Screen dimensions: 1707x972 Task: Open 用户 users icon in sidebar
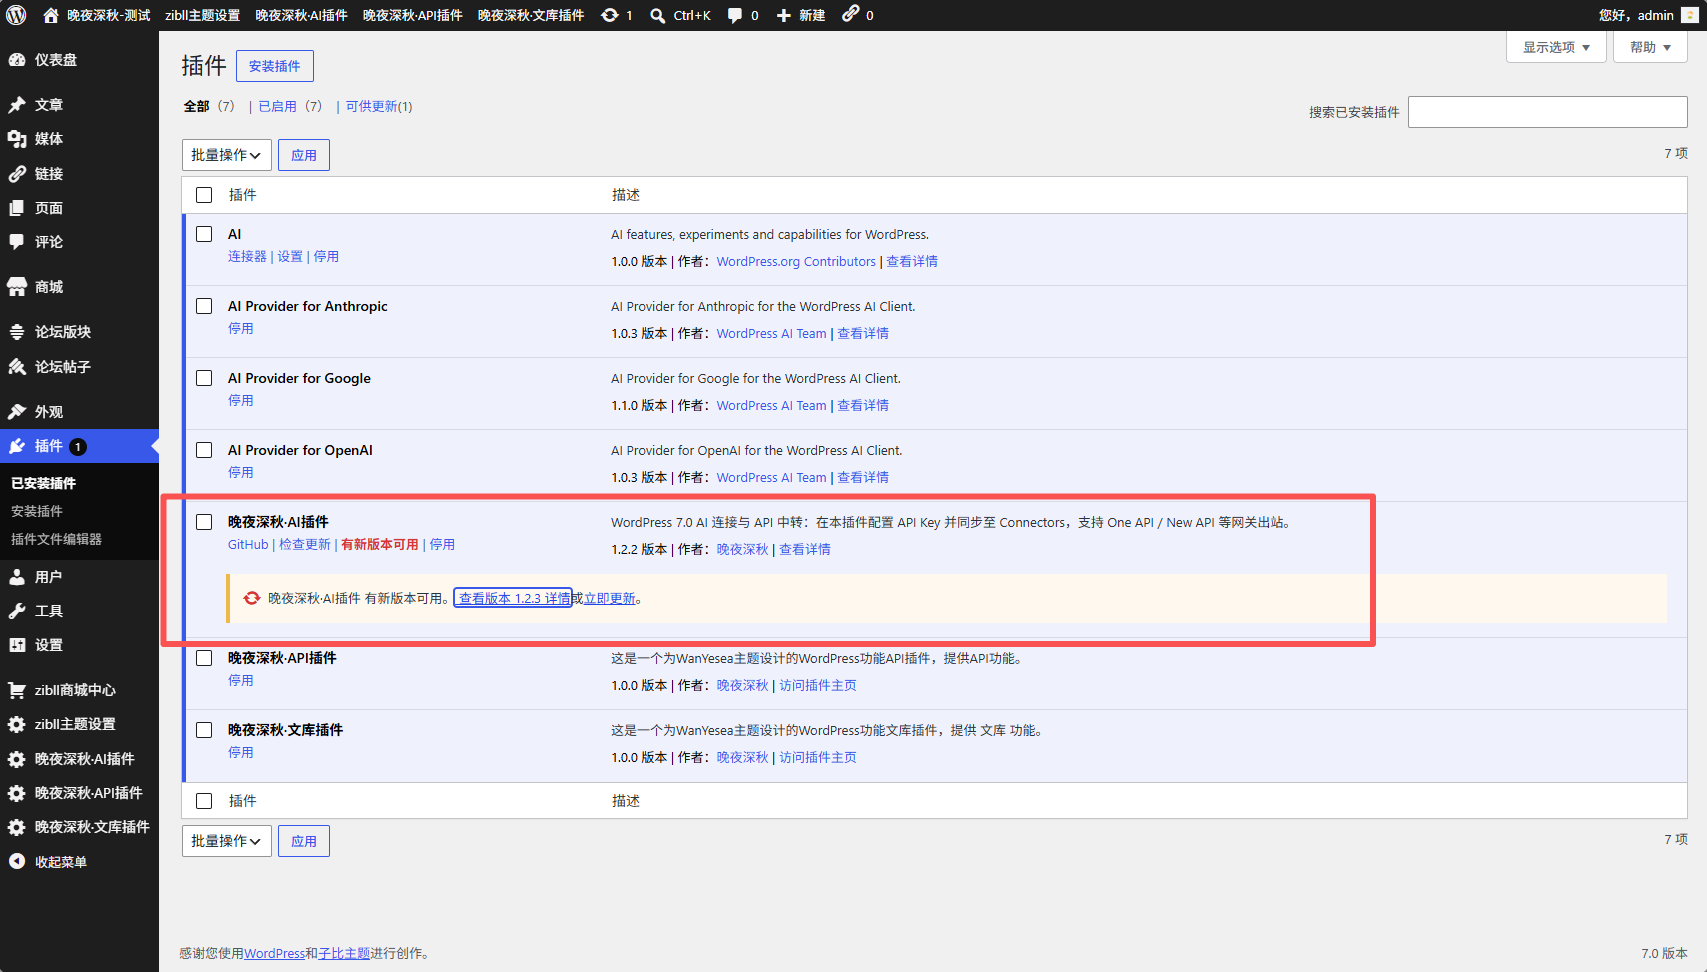point(17,577)
